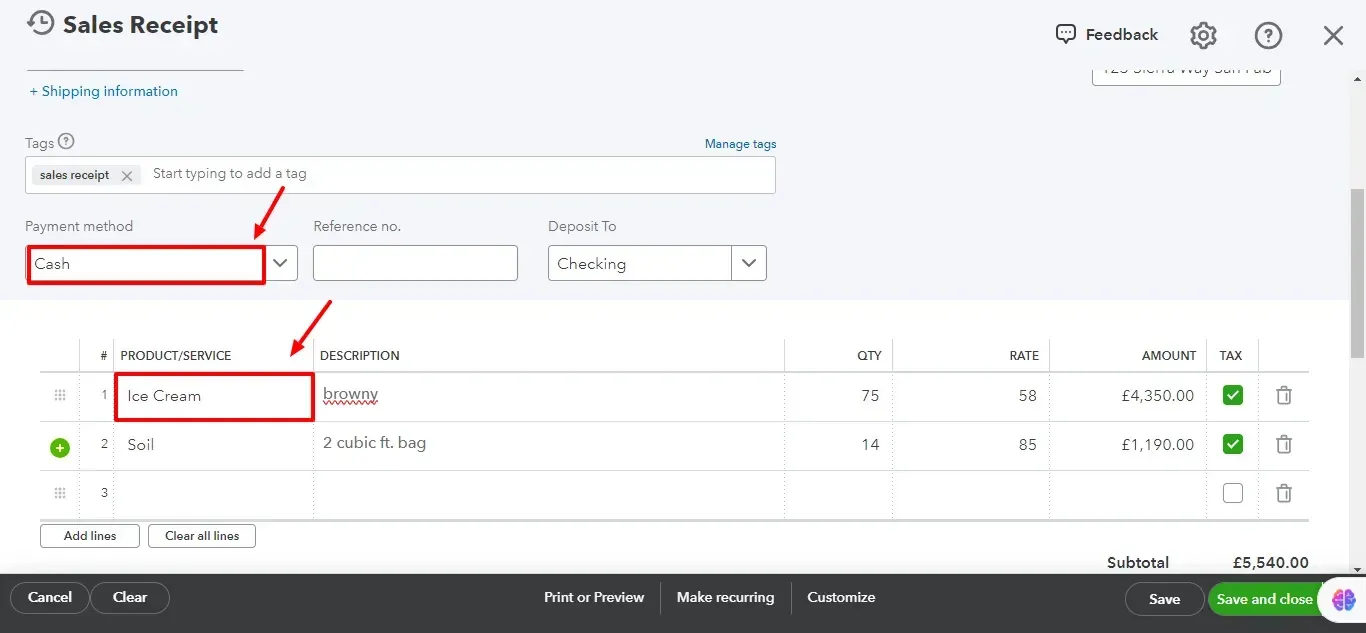Screen dimensions: 1366x633
Task: Open the Help question mark icon
Action: [1268, 35]
